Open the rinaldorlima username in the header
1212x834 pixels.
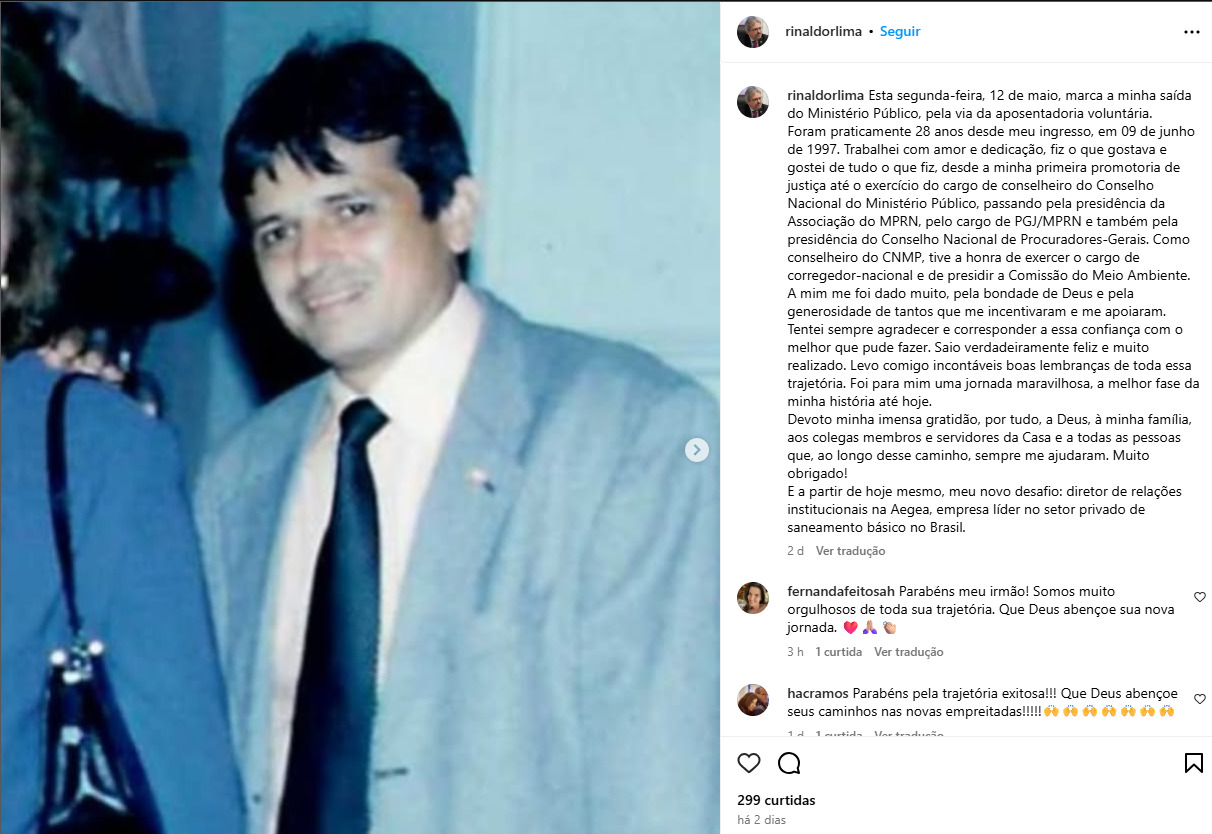pos(825,32)
